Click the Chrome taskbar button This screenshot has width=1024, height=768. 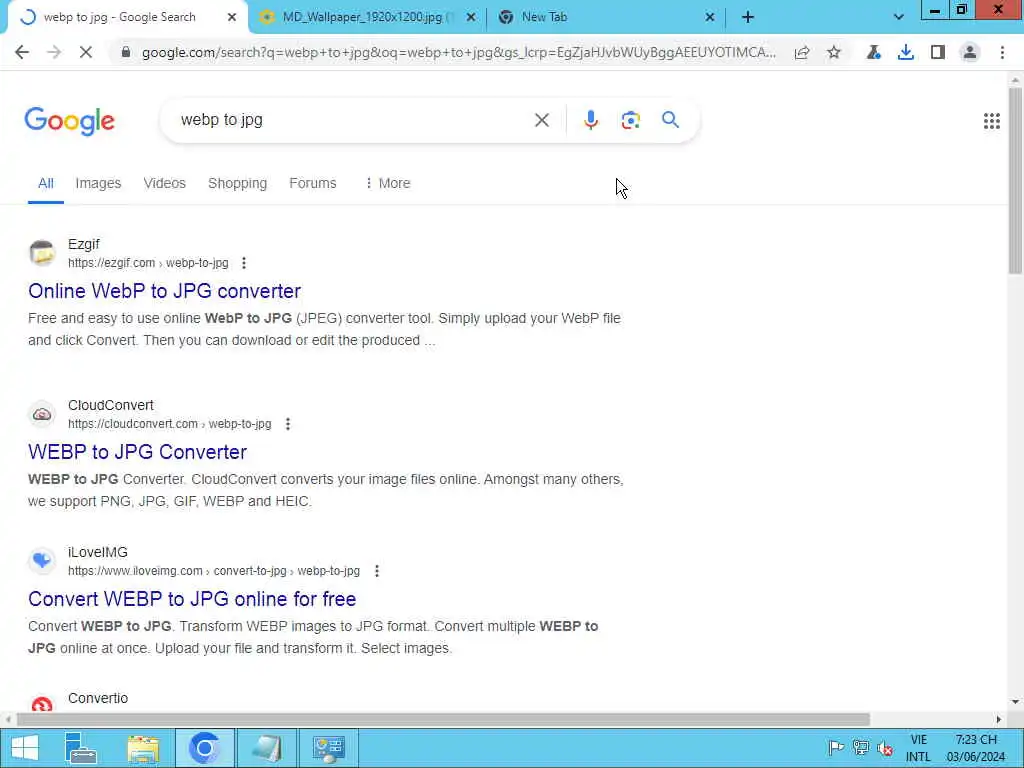click(x=204, y=748)
